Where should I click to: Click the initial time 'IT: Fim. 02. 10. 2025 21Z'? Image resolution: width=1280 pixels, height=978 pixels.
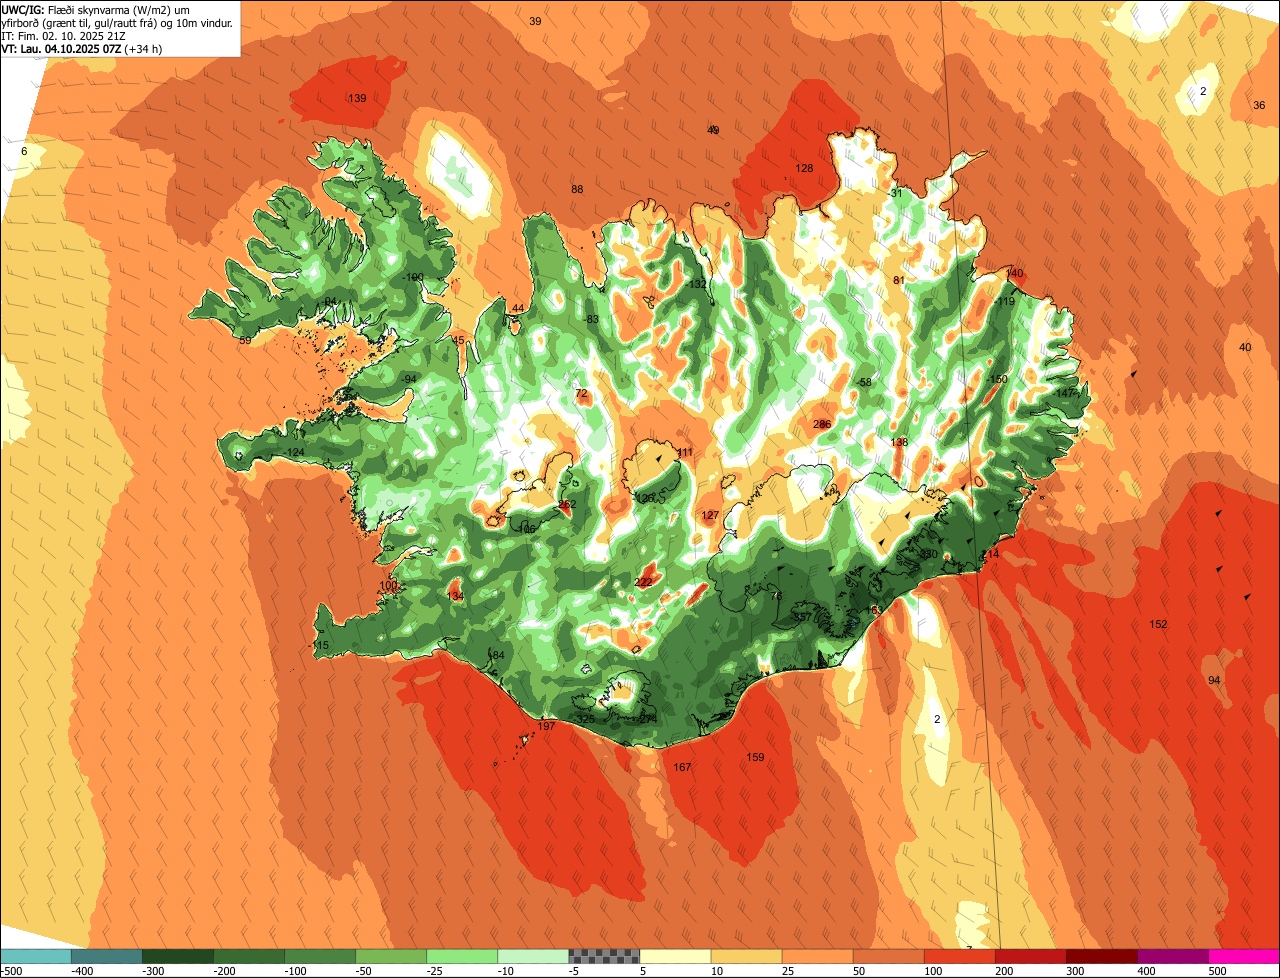coord(64,36)
